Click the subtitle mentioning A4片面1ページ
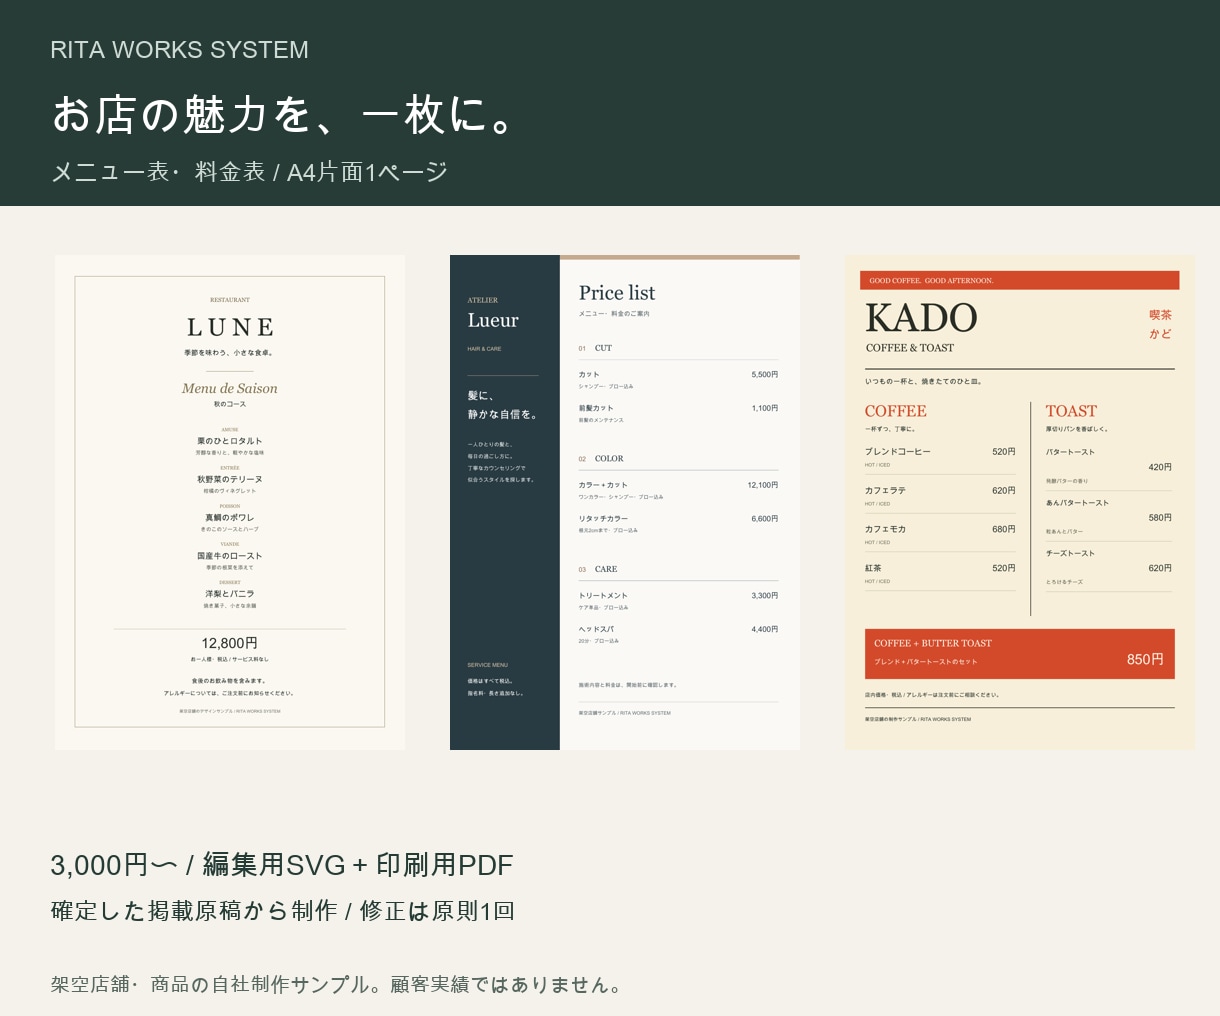This screenshot has height=1016, width=1220. [x=250, y=172]
